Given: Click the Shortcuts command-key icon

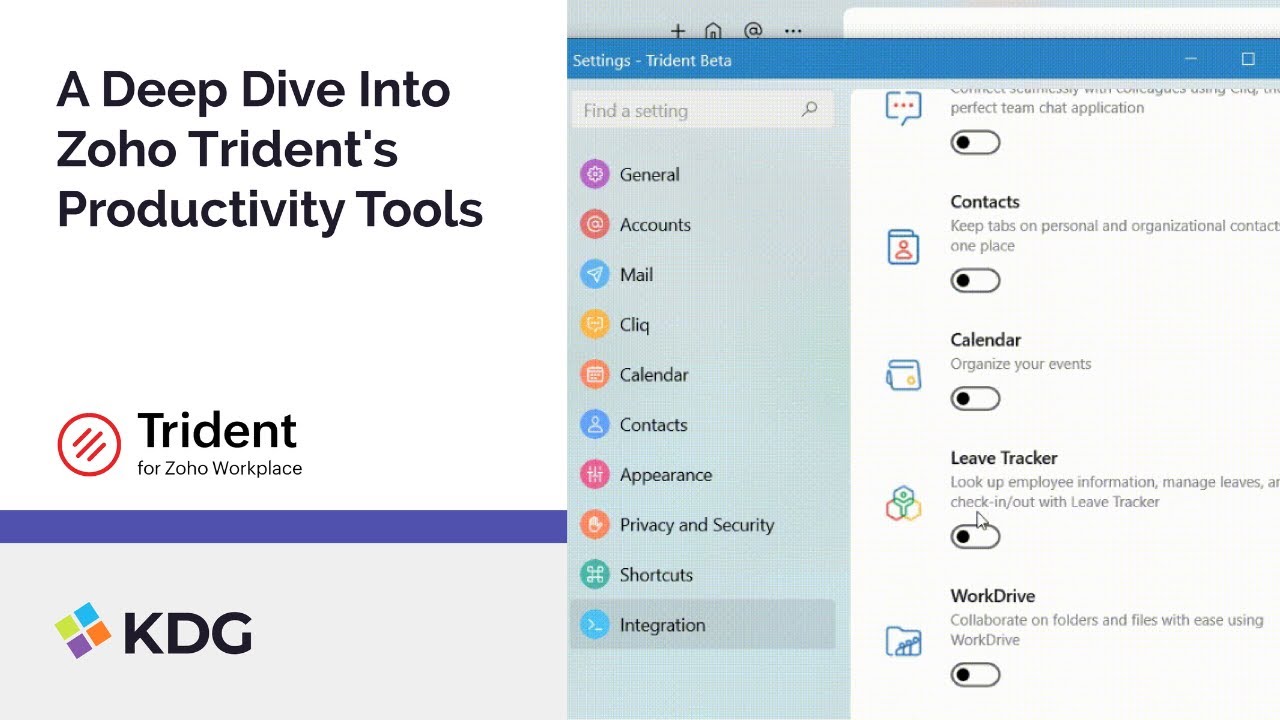Looking at the screenshot, I should [595, 574].
